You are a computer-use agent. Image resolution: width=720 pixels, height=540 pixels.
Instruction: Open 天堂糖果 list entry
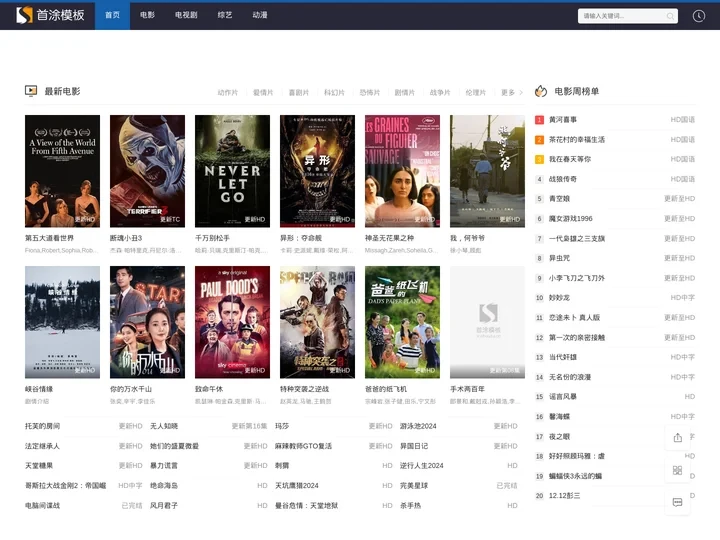click(x=39, y=466)
